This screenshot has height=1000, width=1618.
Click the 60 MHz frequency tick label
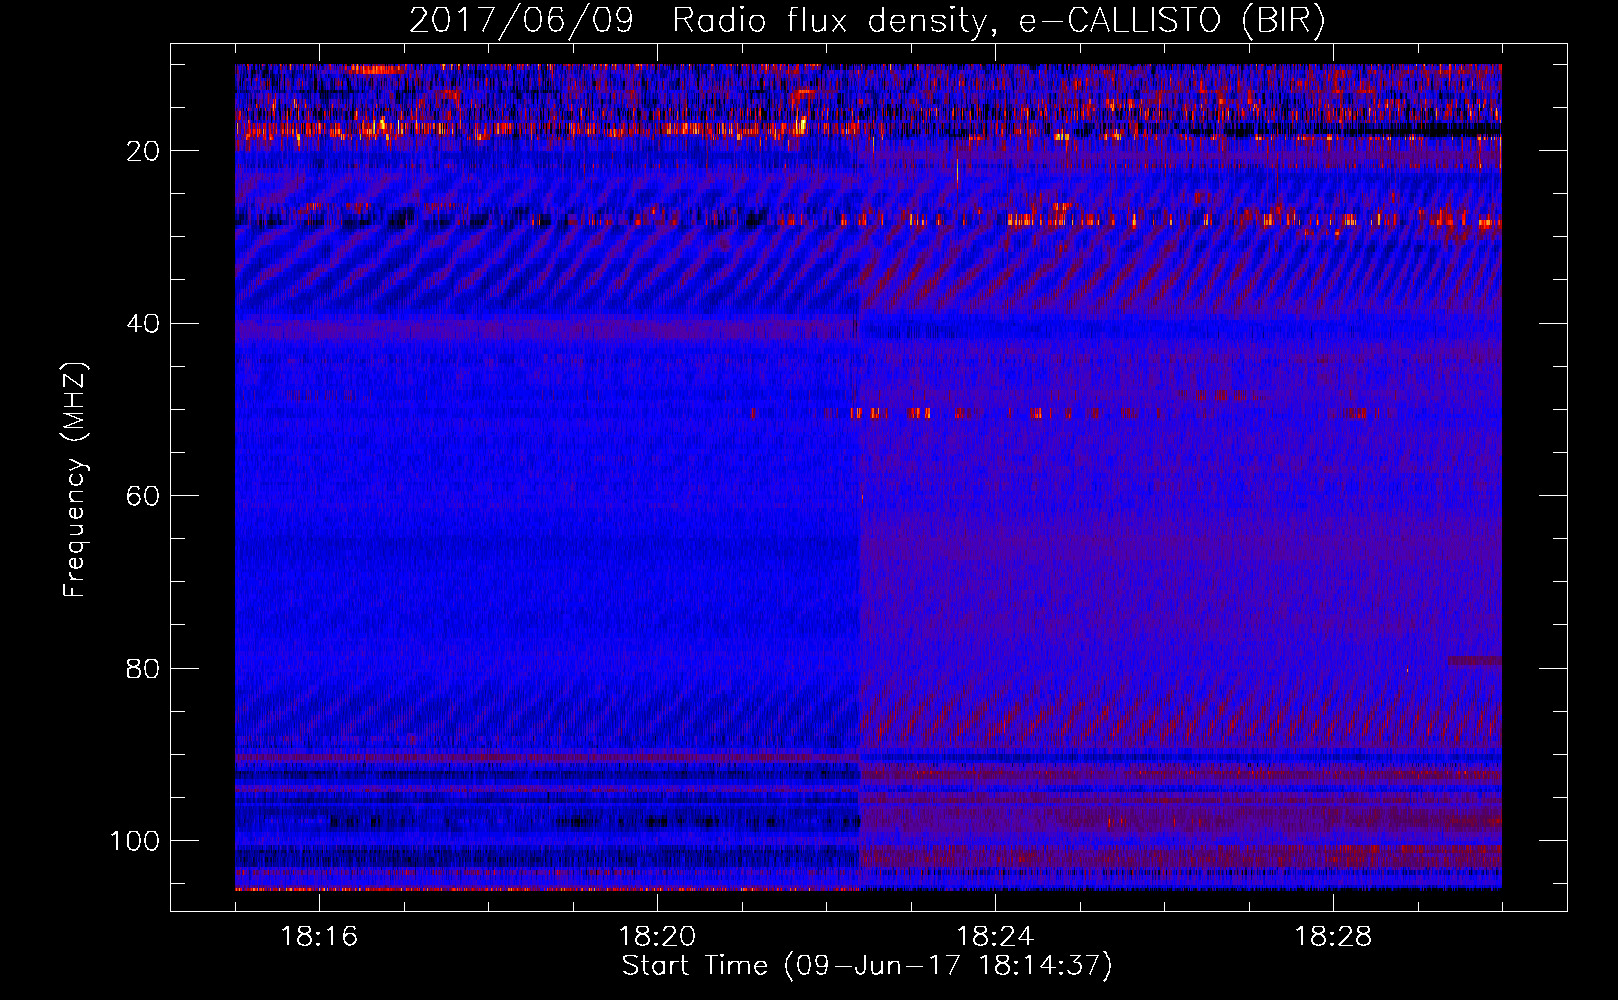tap(143, 496)
